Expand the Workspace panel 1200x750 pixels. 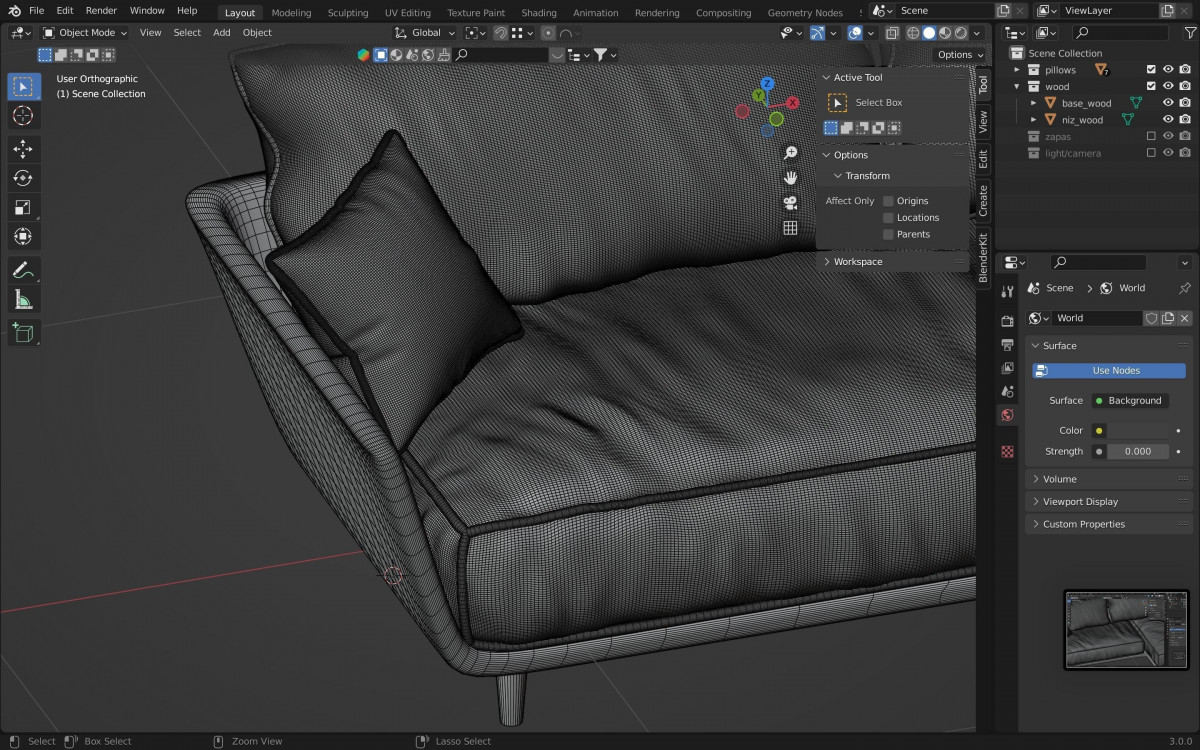click(x=858, y=262)
